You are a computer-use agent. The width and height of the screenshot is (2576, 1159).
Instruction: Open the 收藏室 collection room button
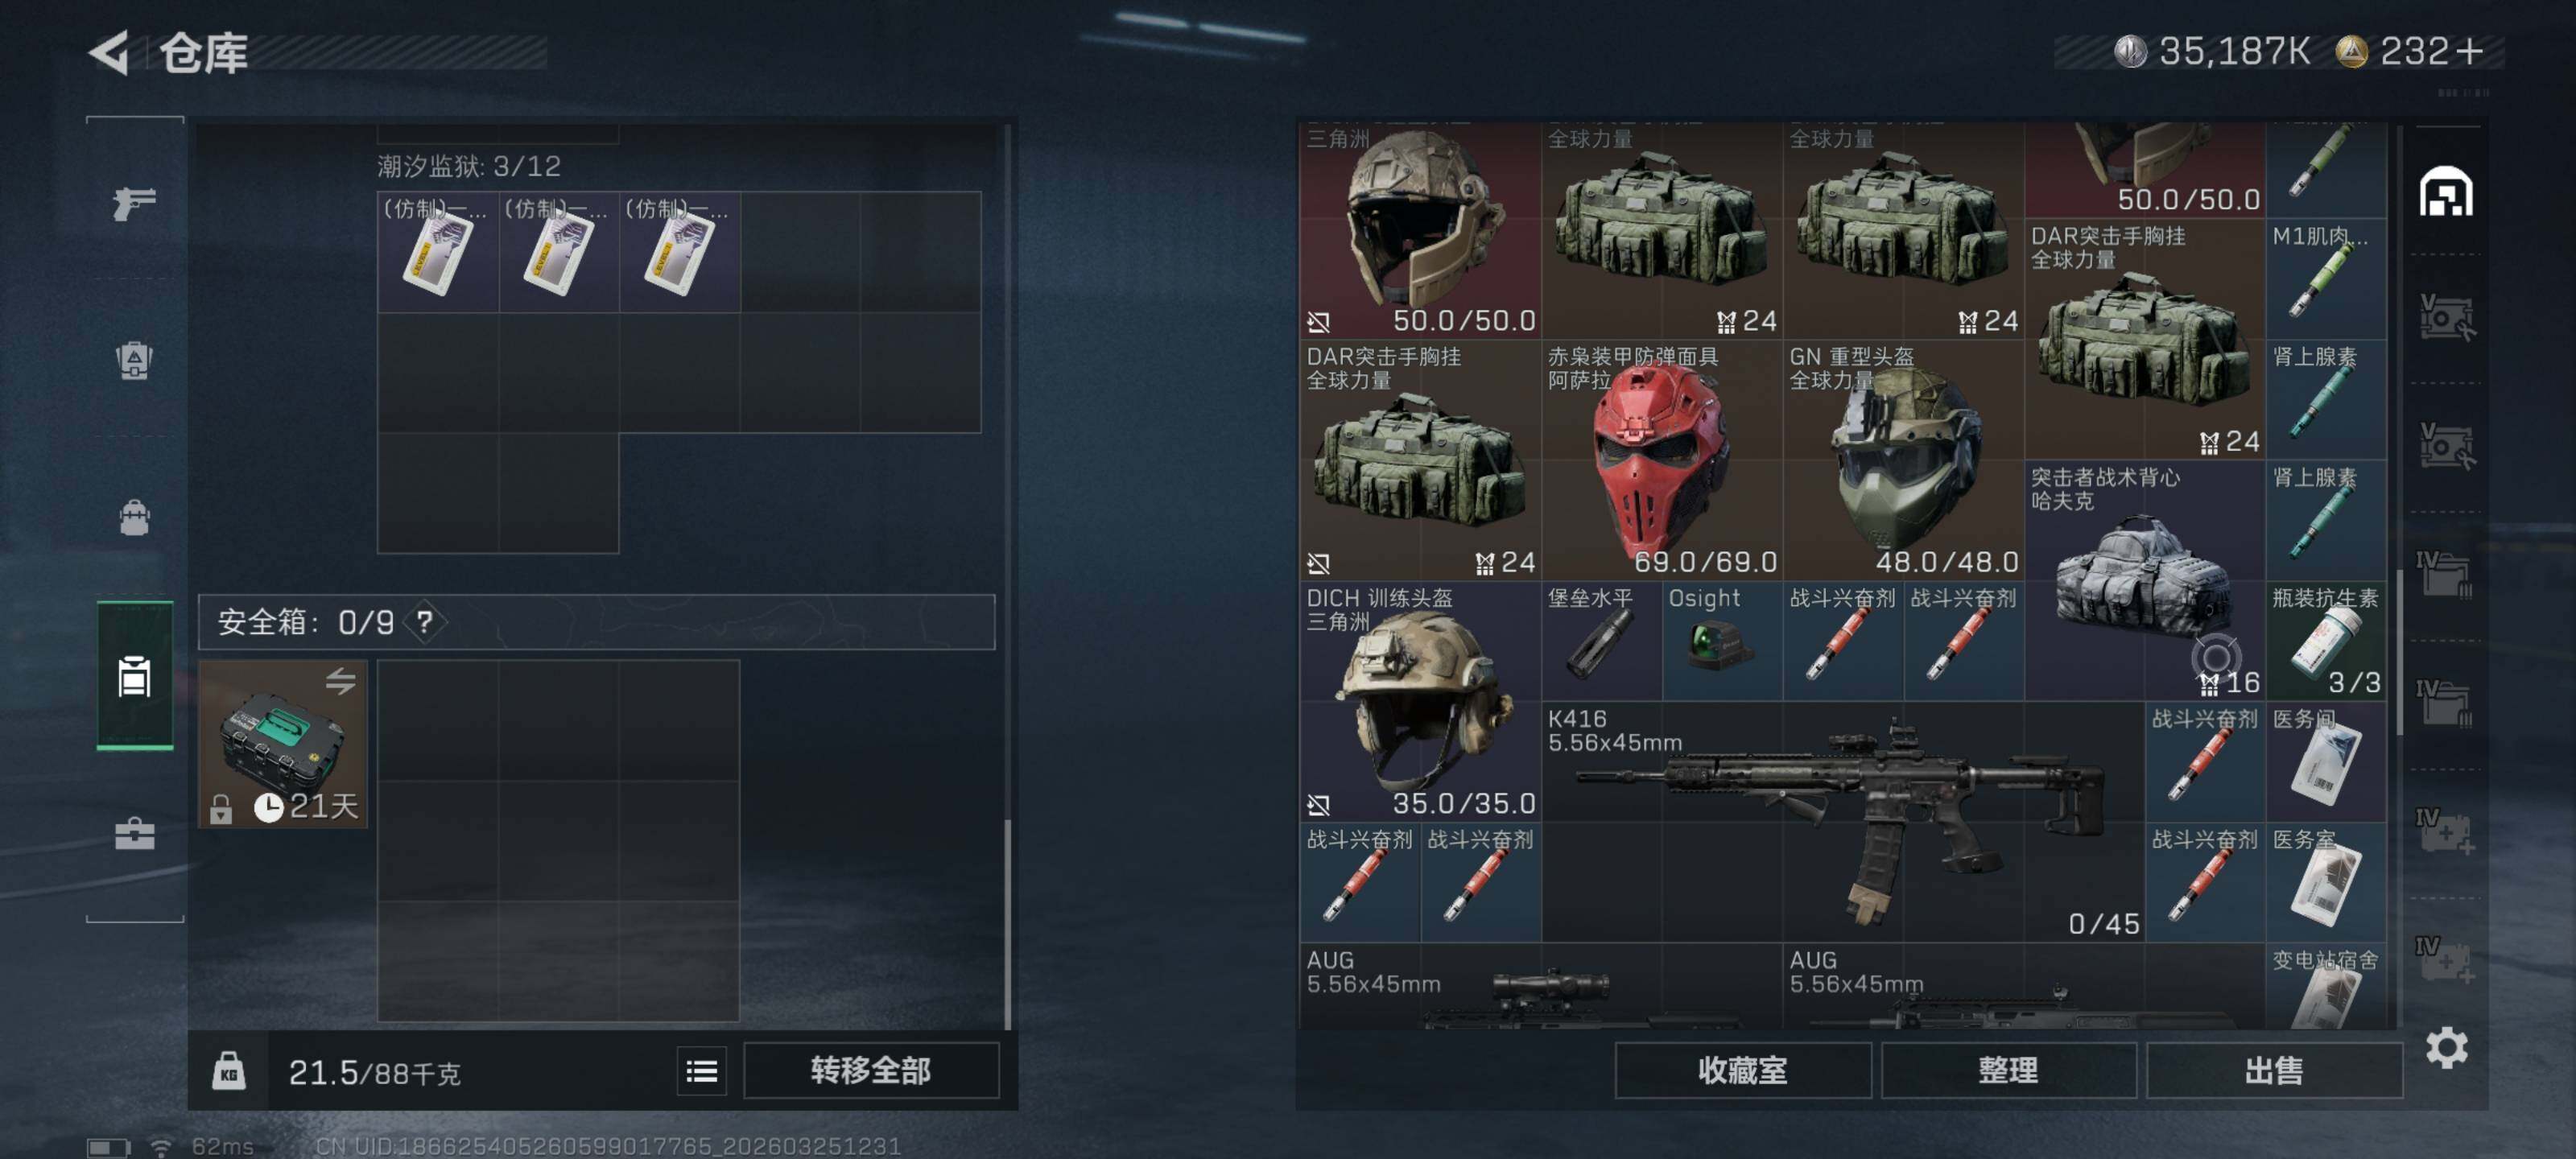tap(1743, 1070)
